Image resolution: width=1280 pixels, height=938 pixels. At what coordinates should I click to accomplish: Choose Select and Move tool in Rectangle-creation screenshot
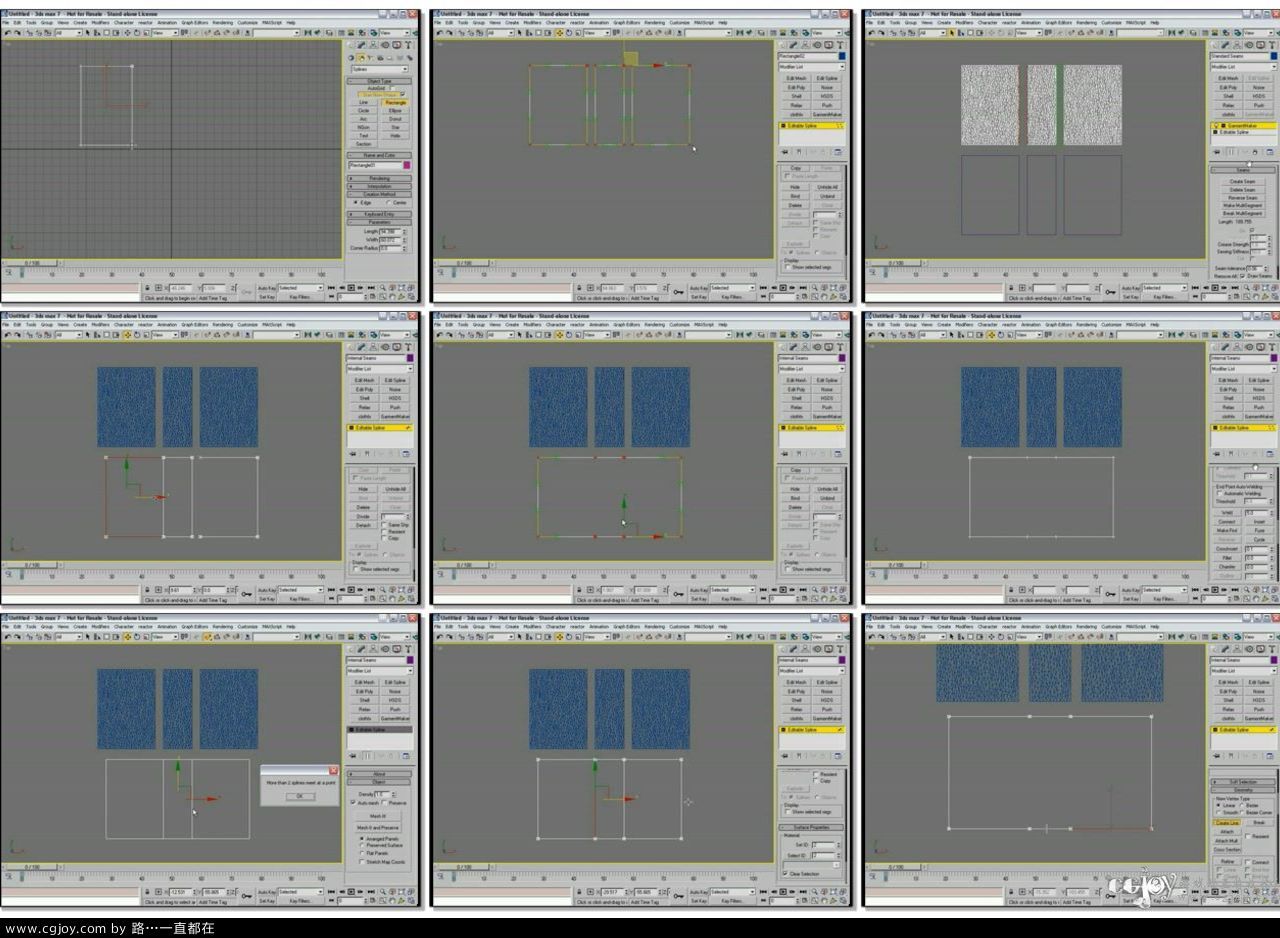pos(127,32)
